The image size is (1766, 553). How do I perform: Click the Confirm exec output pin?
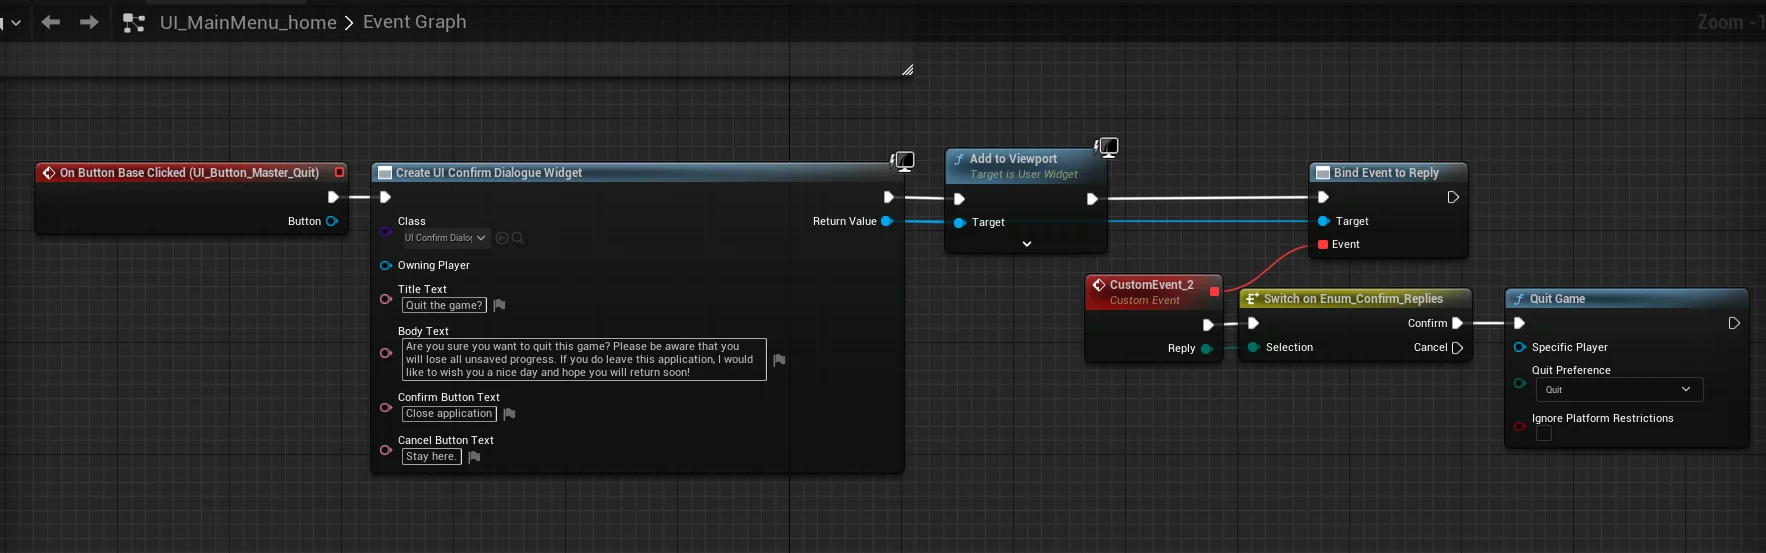[1457, 323]
